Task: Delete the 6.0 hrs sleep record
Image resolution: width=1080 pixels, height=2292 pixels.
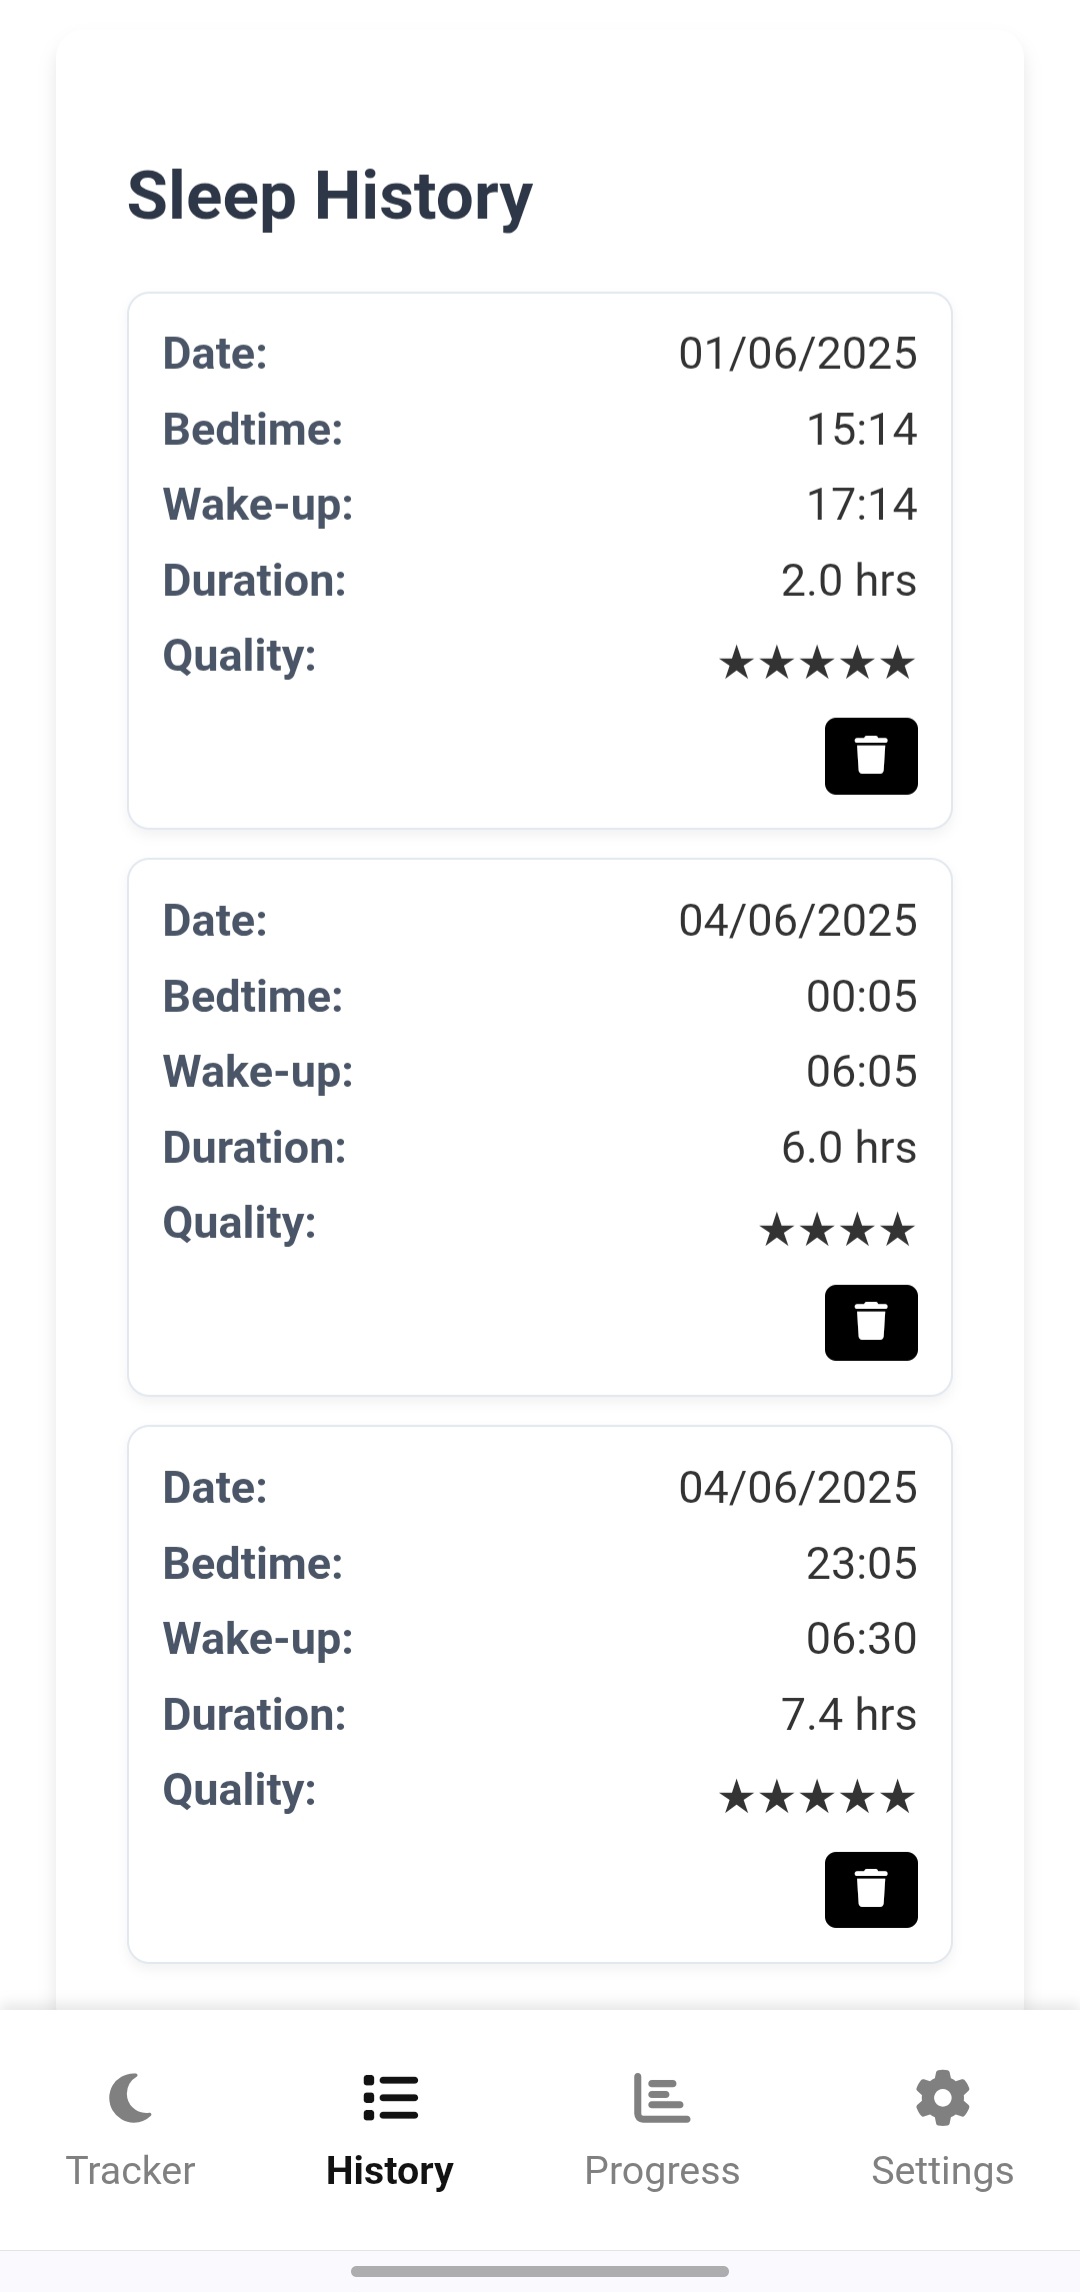Action: (871, 1322)
